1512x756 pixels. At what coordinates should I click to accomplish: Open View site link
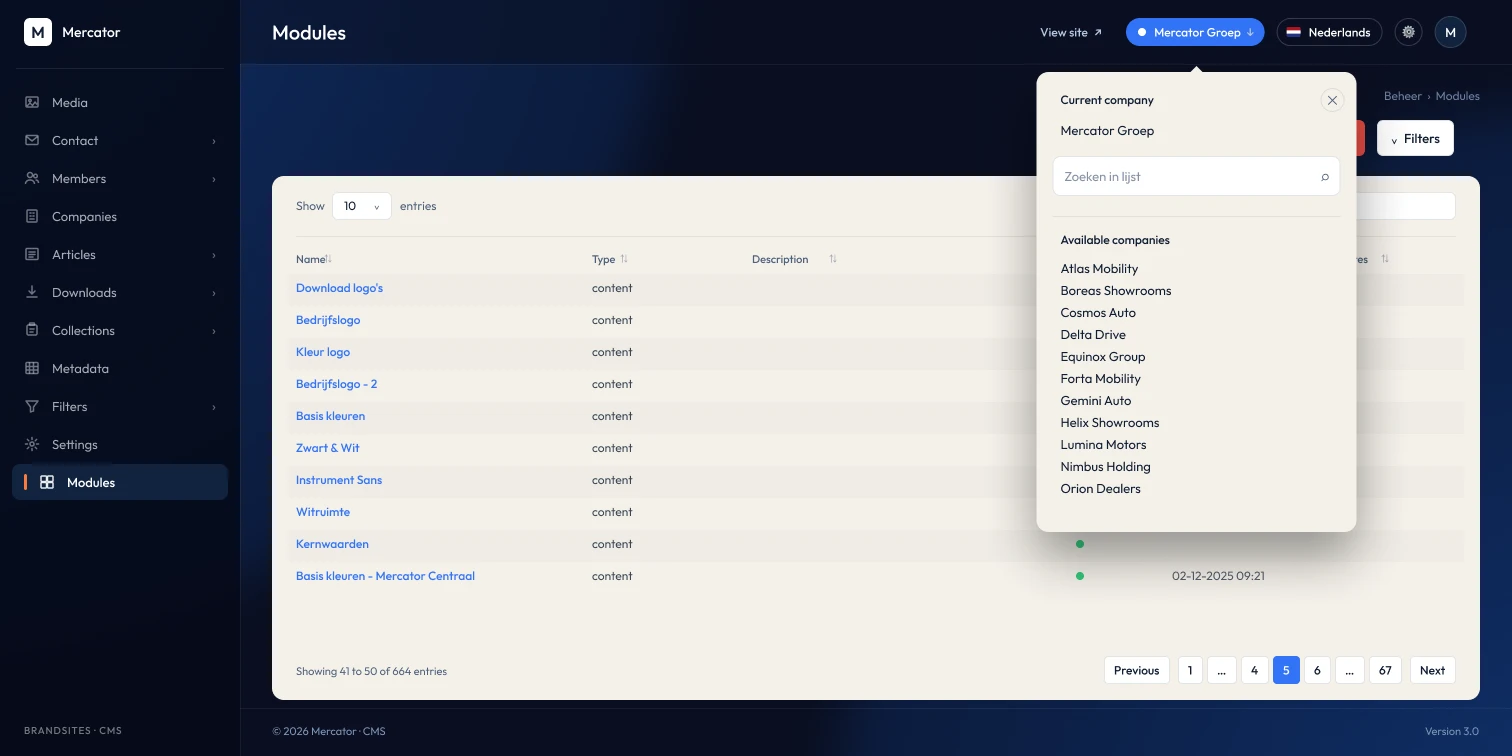1071,32
